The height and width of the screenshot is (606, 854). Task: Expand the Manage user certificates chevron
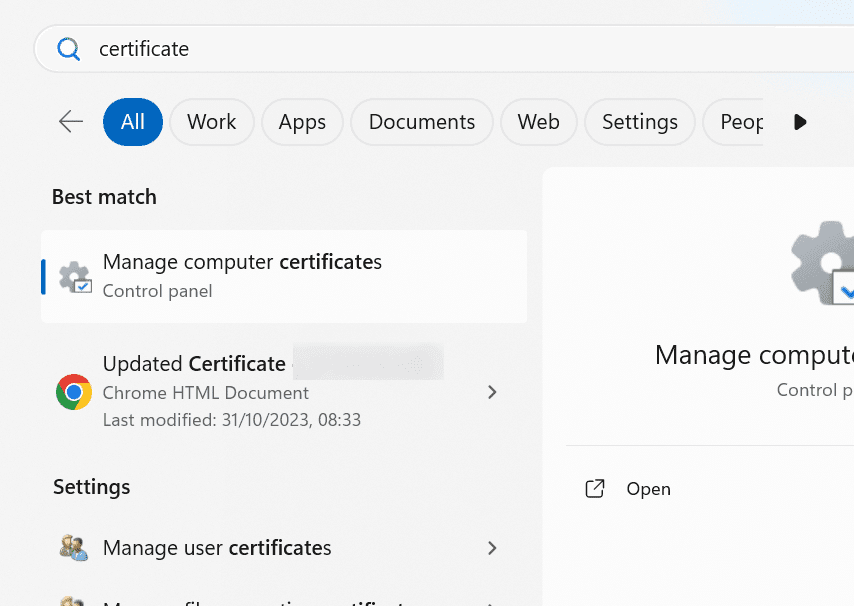click(492, 548)
